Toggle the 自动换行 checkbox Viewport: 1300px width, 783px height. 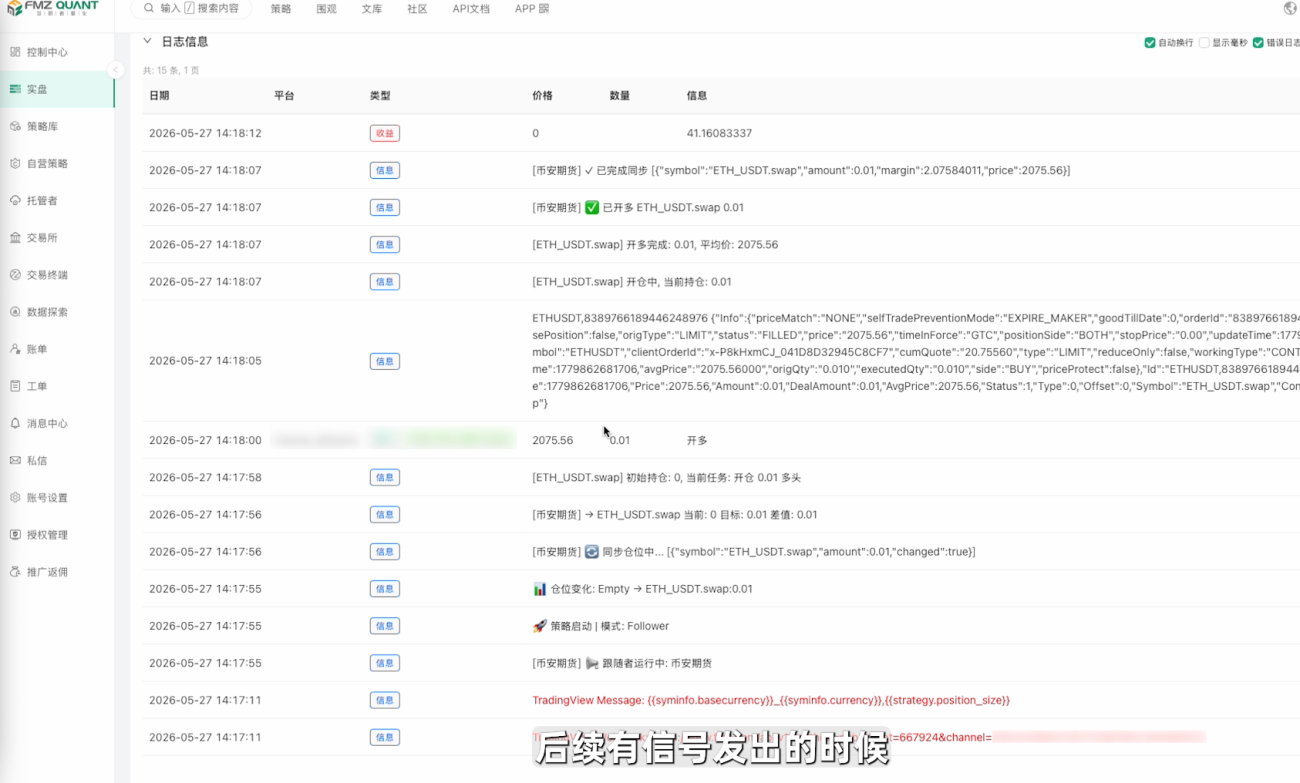[1150, 43]
